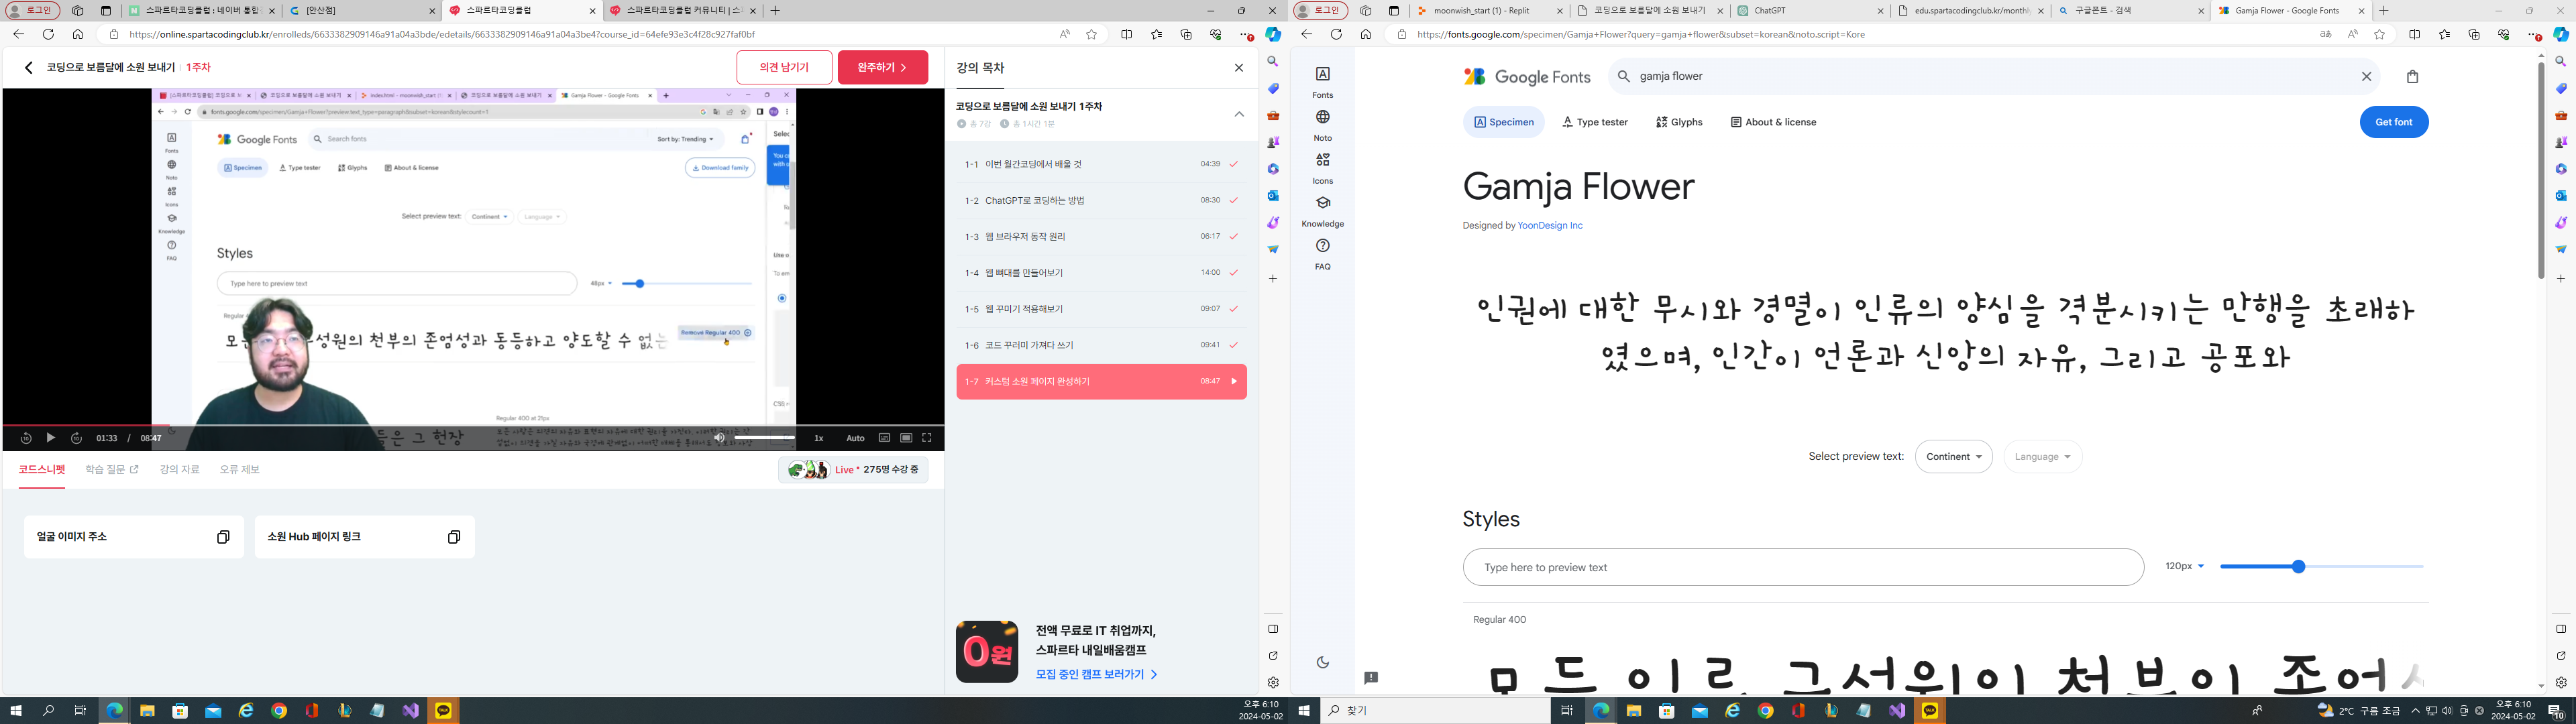
Task: Select lecture 1-7 커스텀 소원 페이지 완성하기
Action: click(x=1101, y=381)
